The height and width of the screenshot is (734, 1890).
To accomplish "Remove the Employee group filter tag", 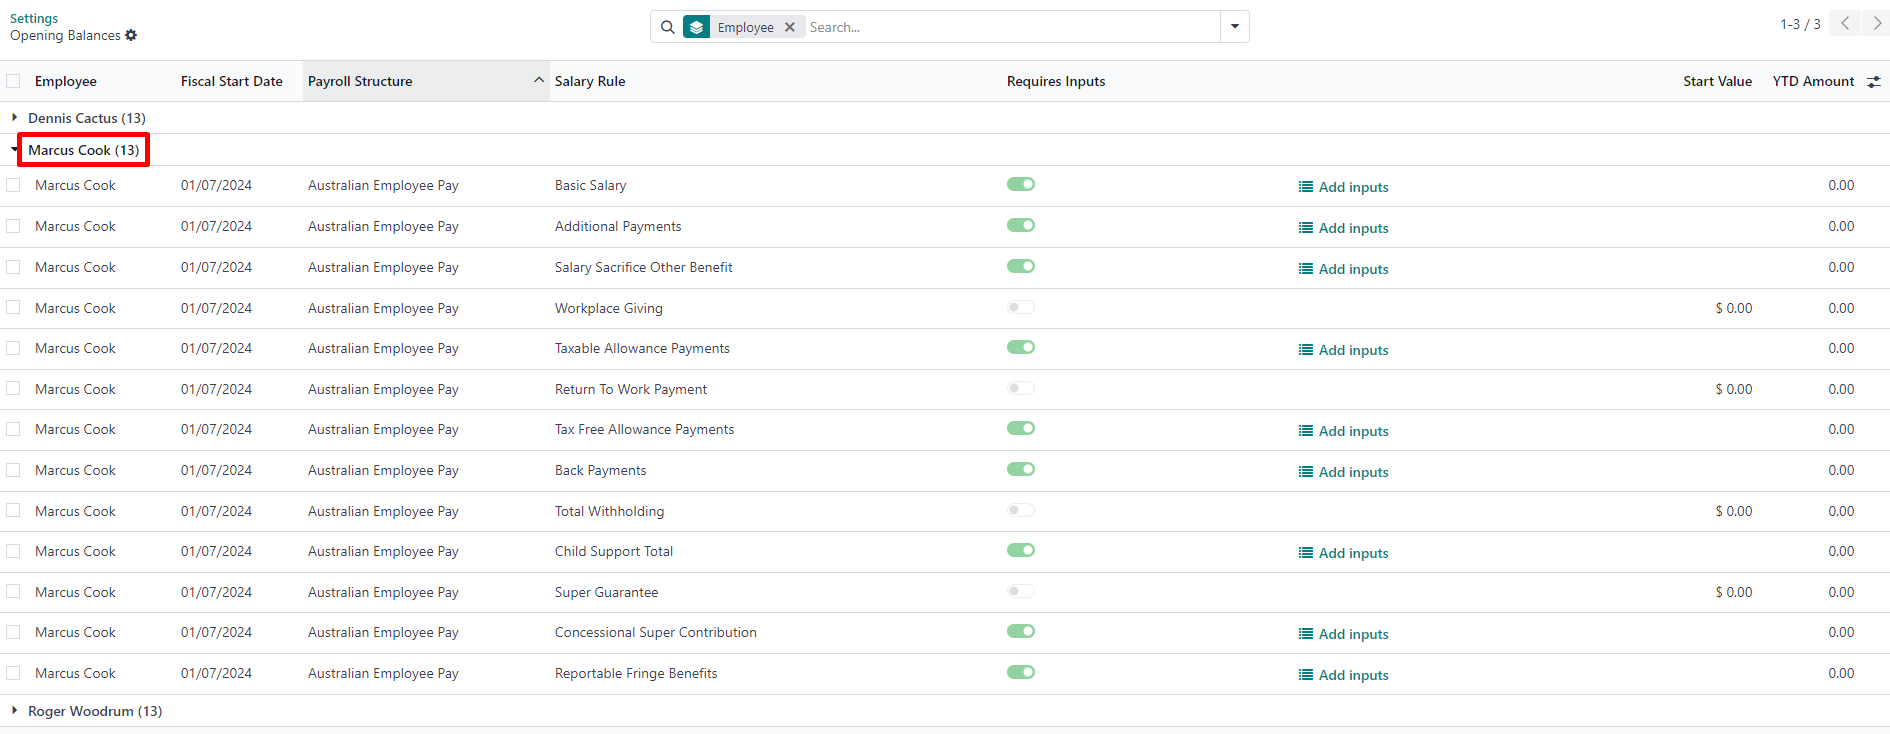I will (x=790, y=27).
